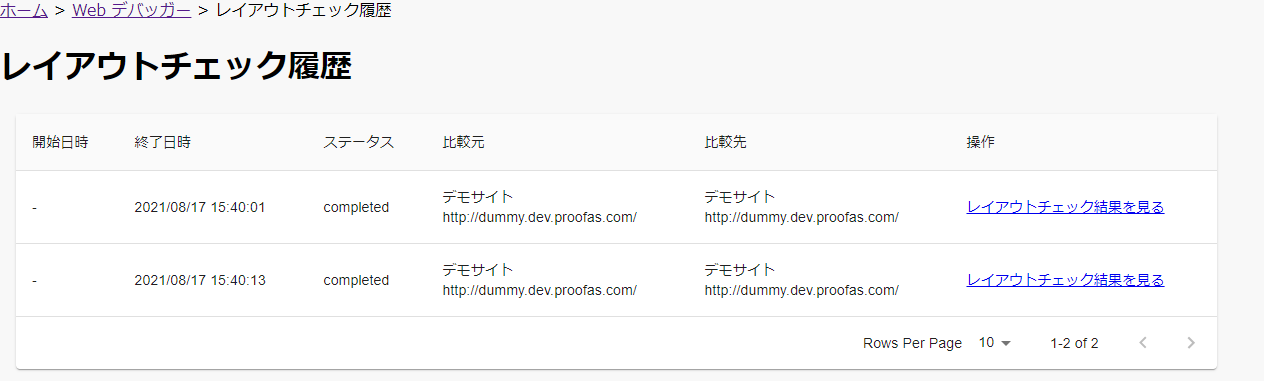Viewport: 1264px width, 381px height.
Task: Go to next page chevron icon
Action: (1191, 343)
